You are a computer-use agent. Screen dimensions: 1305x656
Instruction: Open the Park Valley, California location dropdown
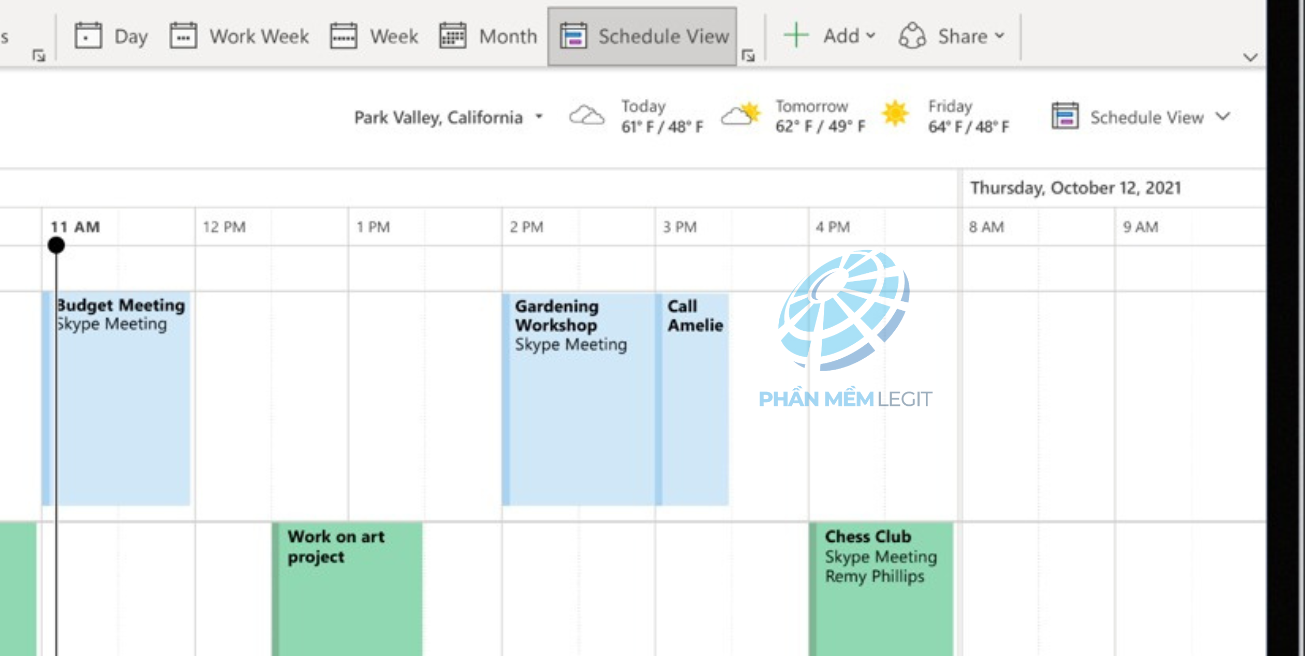tap(448, 117)
